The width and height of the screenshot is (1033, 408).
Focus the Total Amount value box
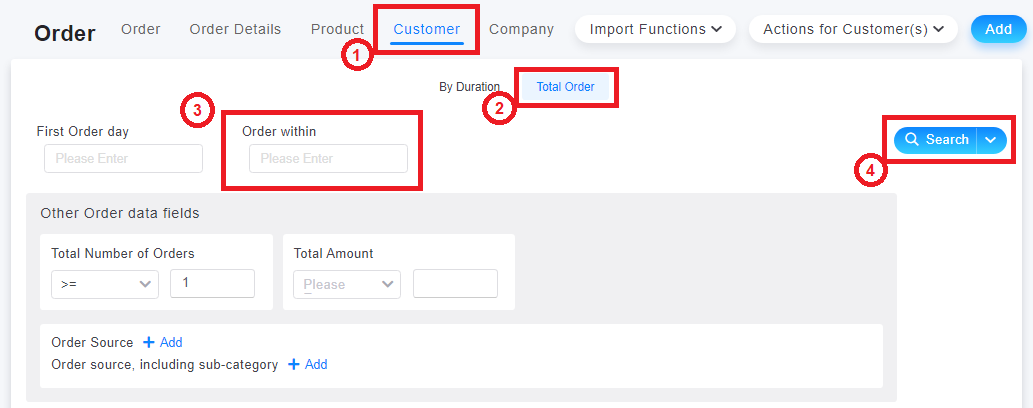point(455,283)
